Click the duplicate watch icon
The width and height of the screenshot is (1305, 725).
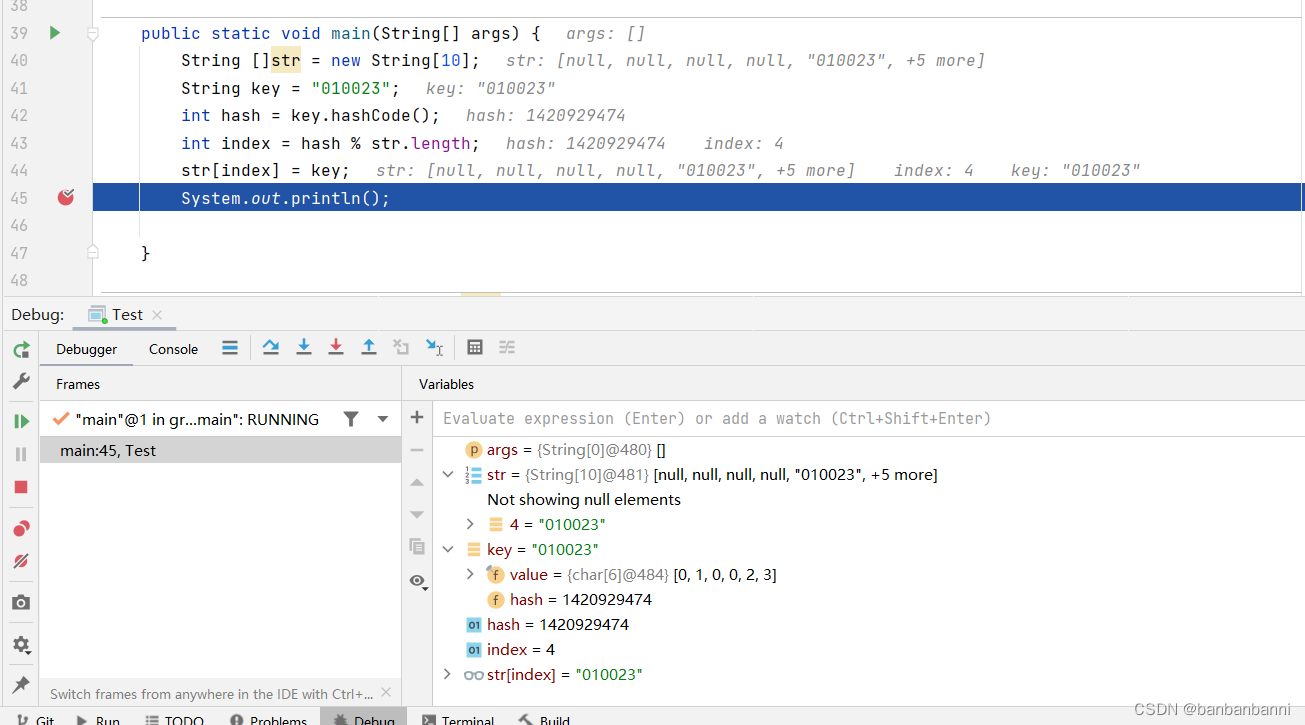(x=417, y=546)
